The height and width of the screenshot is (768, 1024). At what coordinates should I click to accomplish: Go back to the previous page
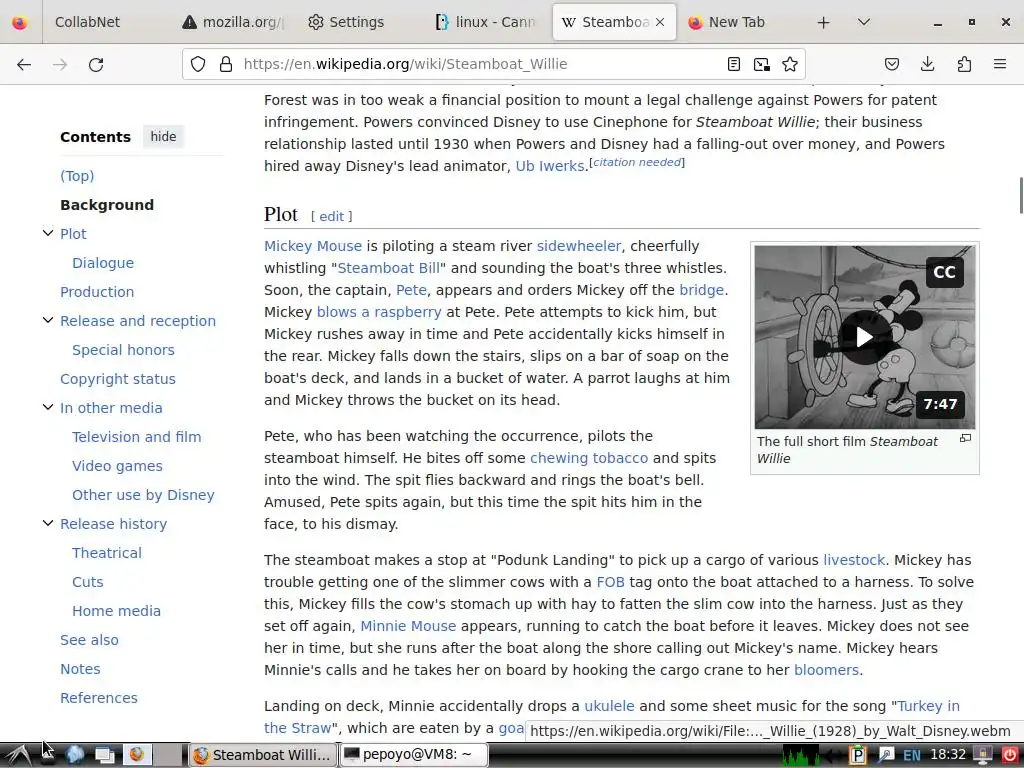point(24,64)
